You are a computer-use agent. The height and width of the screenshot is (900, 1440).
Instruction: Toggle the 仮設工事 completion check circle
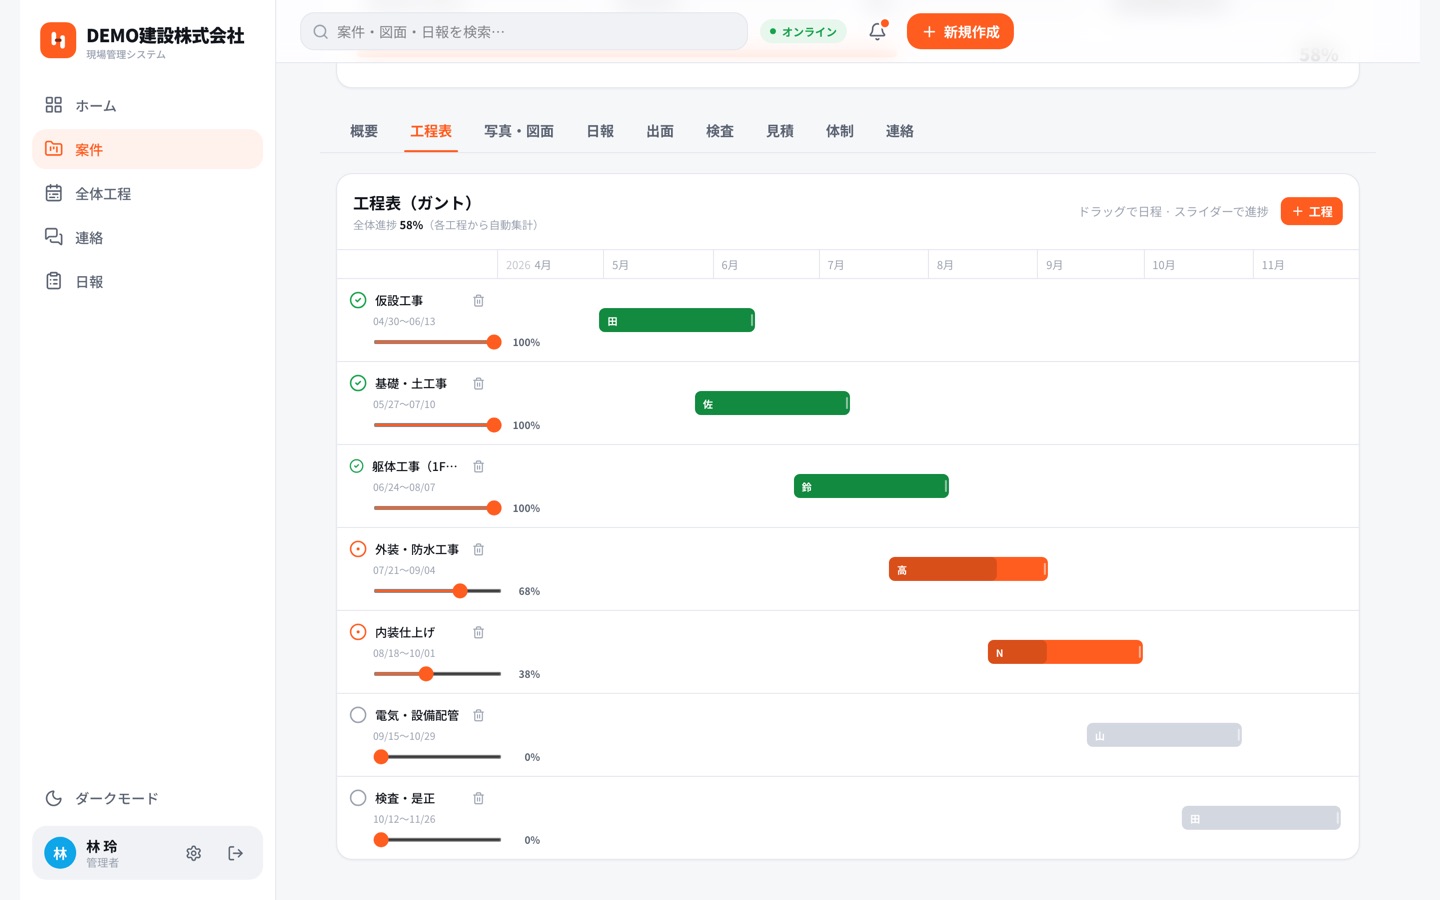tap(358, 300)
